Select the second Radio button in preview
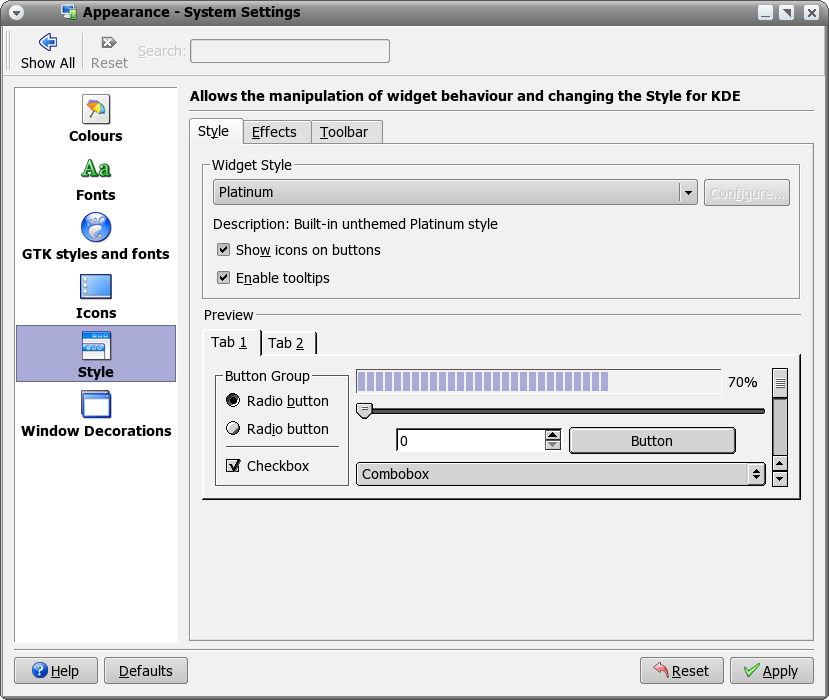829x700 pixels. click(x=233, y=428)
